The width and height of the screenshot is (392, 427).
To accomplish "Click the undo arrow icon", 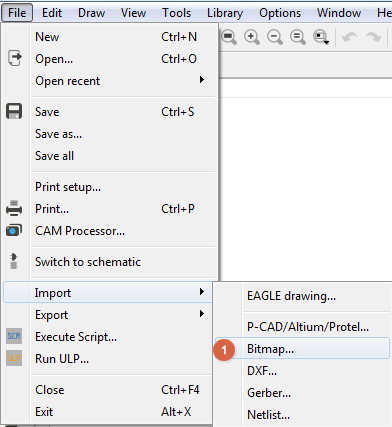I will point(350,37).
